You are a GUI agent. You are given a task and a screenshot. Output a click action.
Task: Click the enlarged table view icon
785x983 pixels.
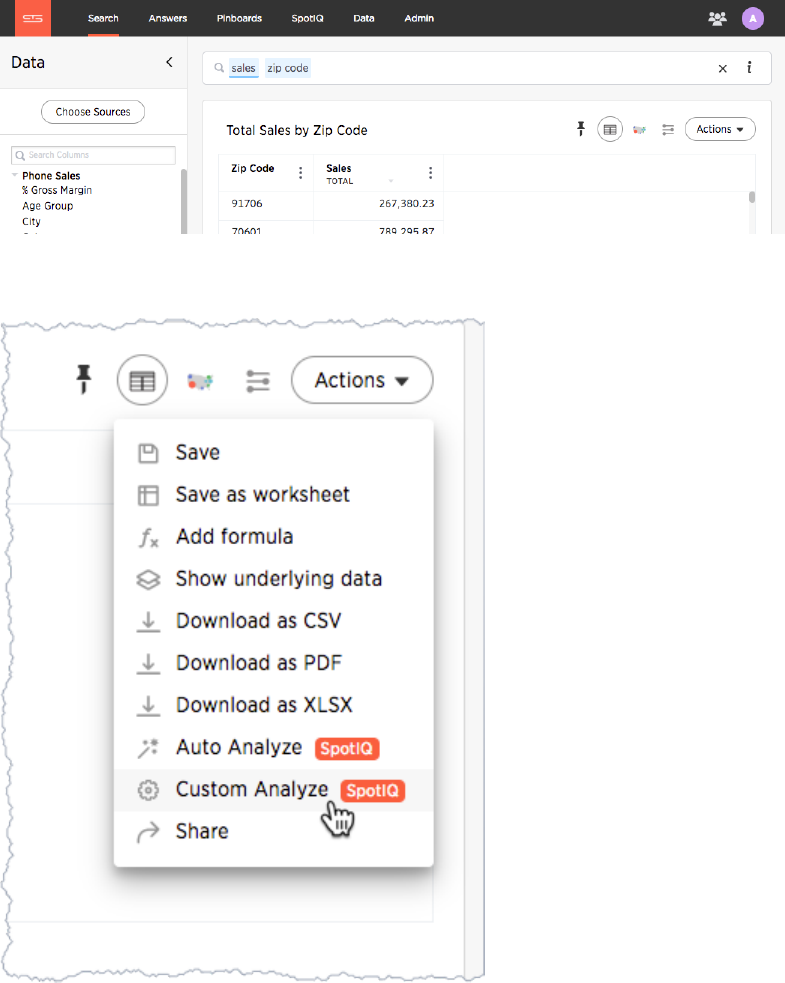click(x=142, y=380)
